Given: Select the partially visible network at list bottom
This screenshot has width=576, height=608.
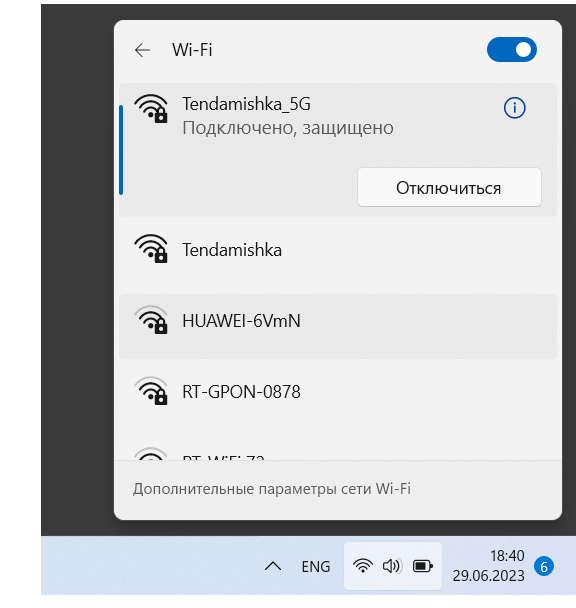Looking at the screenshot, I should pos(337,453).
